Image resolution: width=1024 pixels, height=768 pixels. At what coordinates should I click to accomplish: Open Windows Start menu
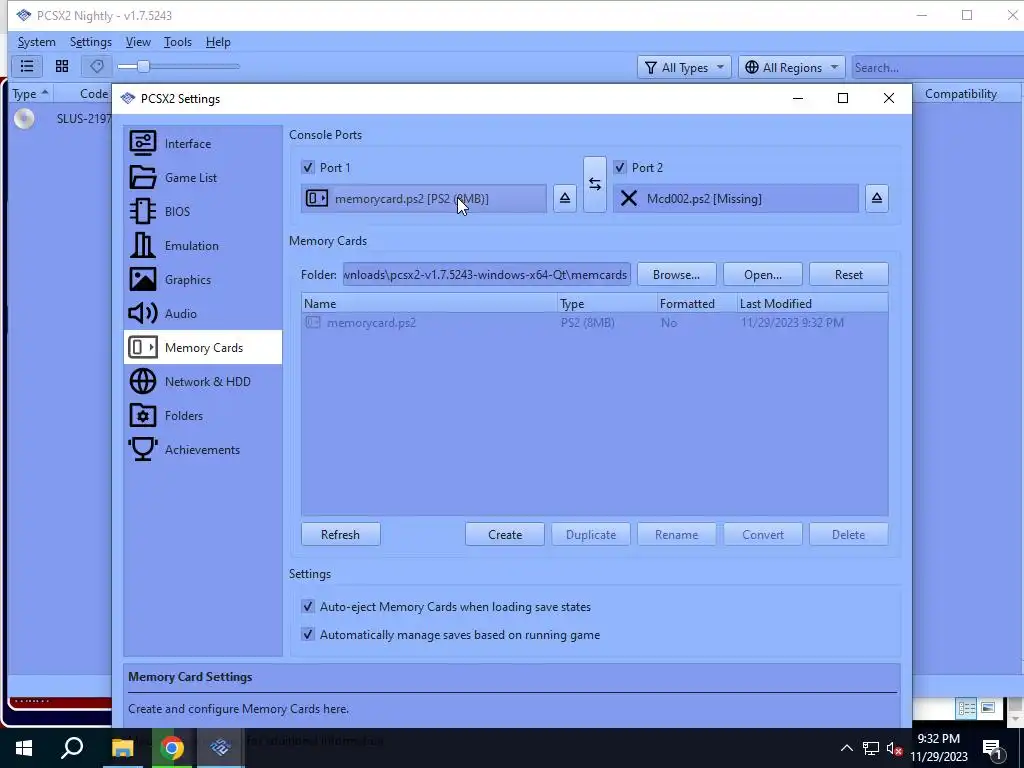tap(24, 748)
